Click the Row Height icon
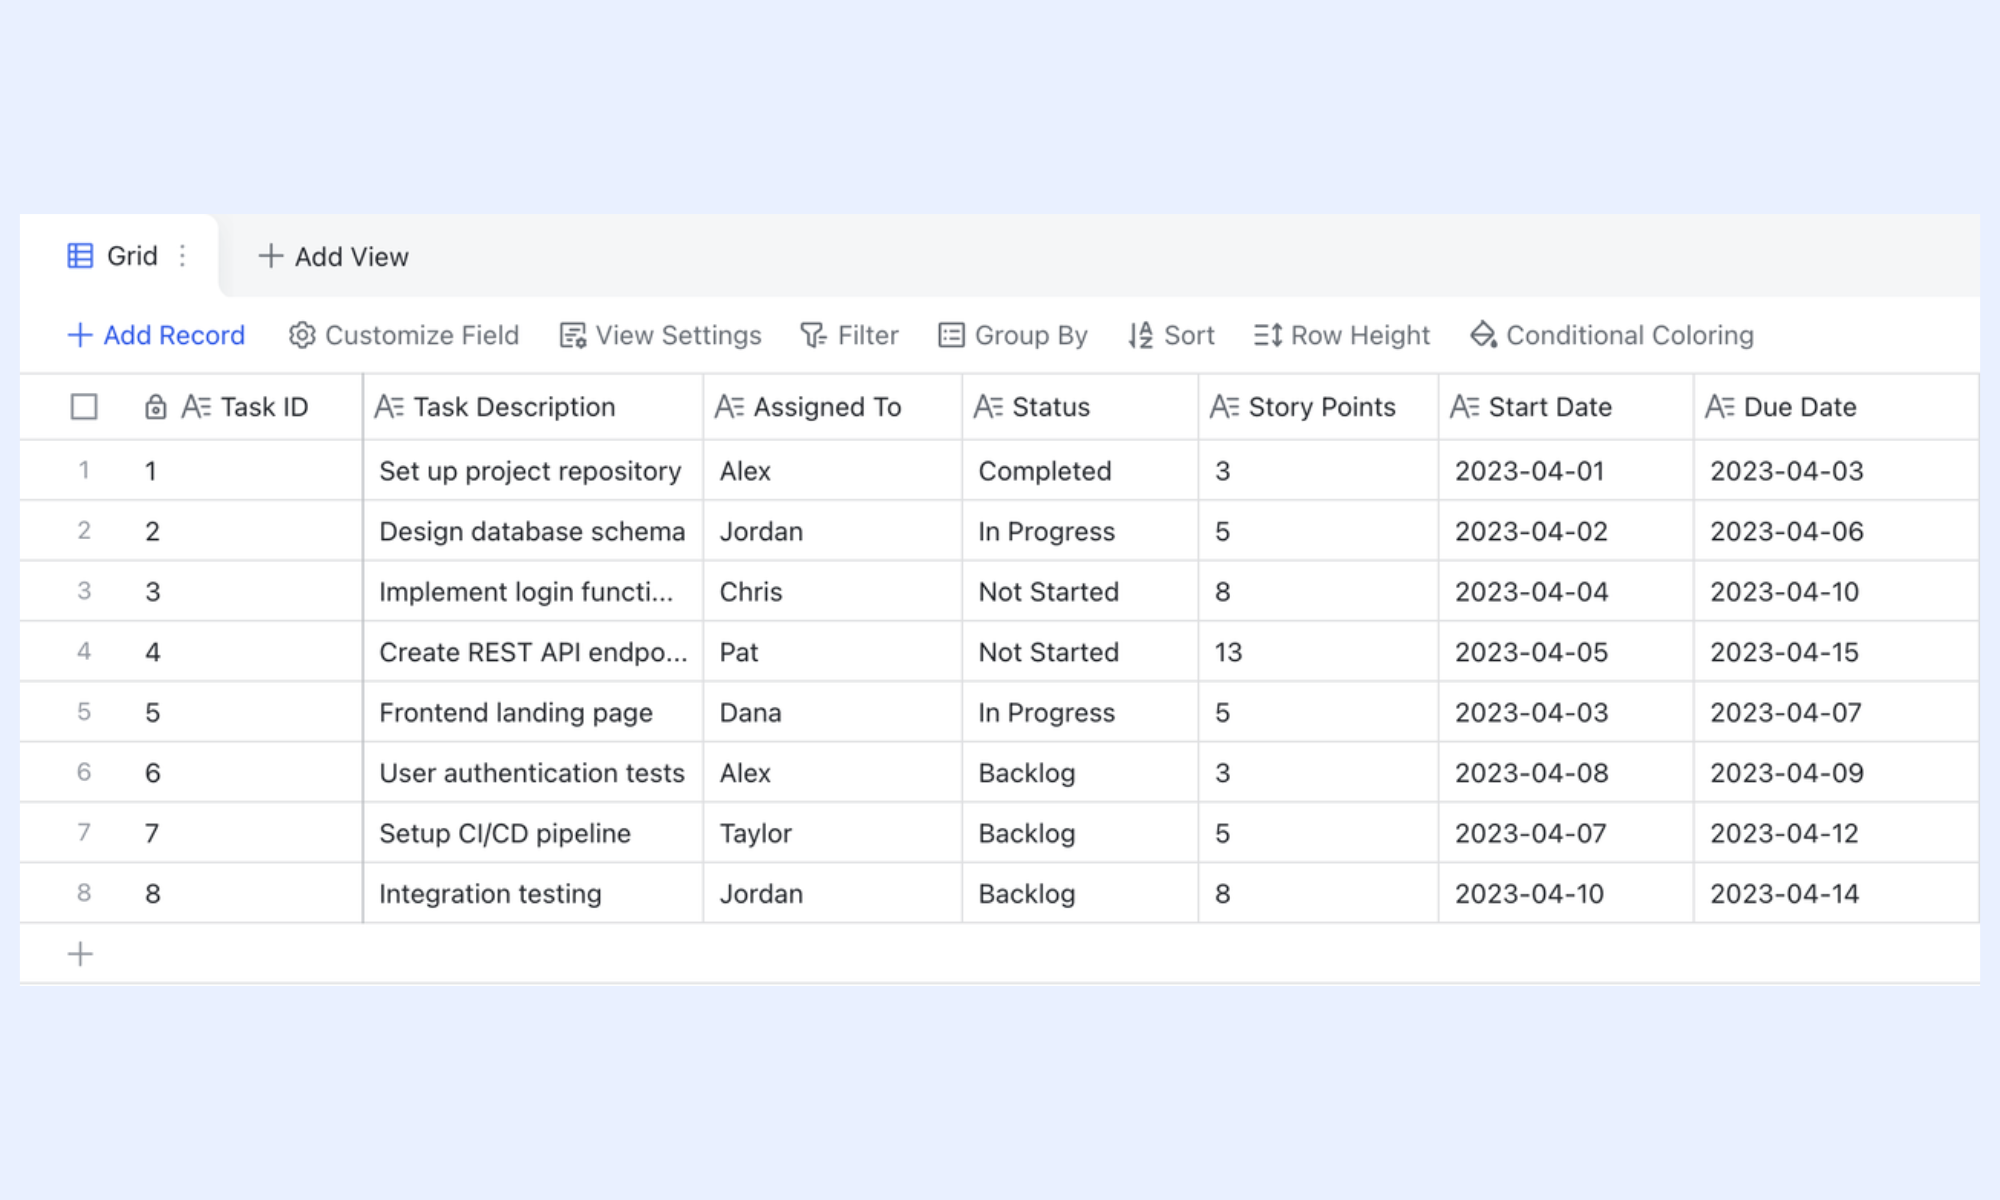This screenshot has height=1200, width=2000. 1268,335
